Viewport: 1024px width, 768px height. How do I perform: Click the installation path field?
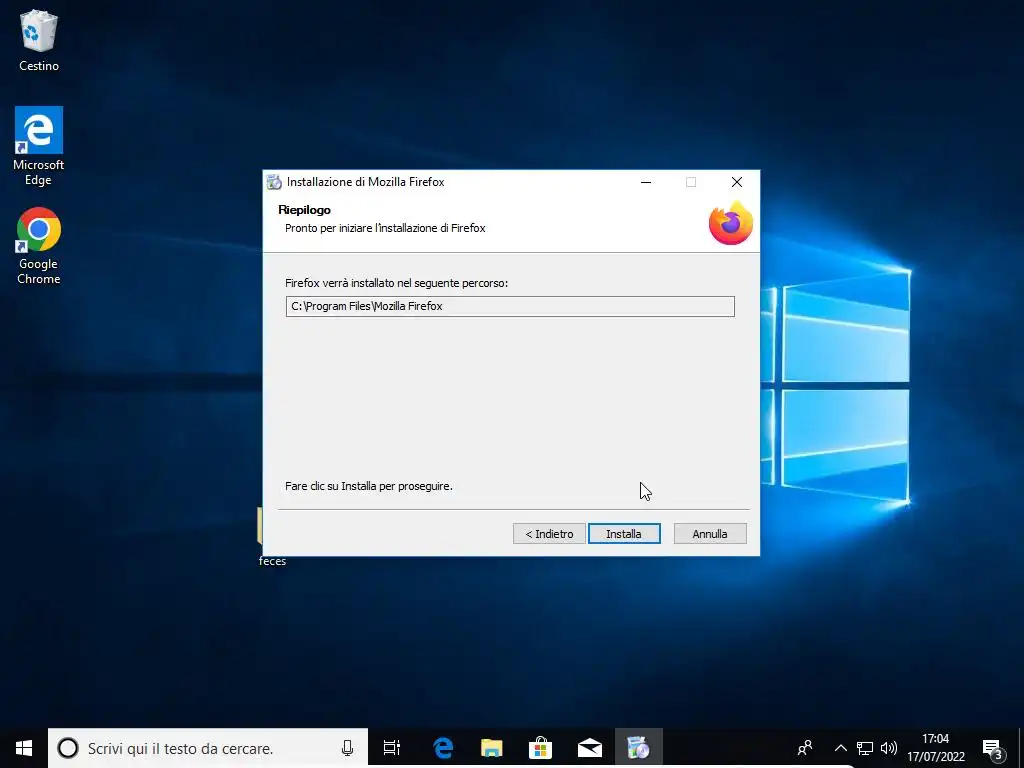tap(510, 306)
